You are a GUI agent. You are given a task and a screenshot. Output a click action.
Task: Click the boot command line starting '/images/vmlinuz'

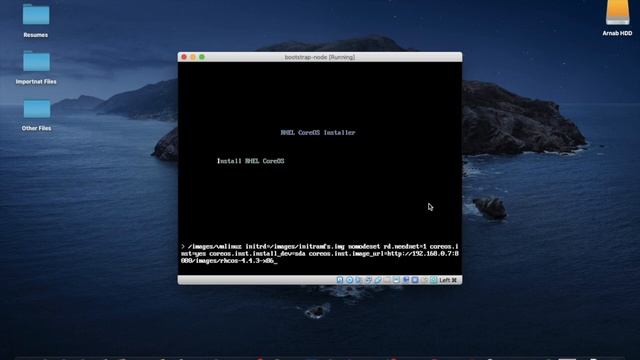pyautogui.click(x=320, y=253)
